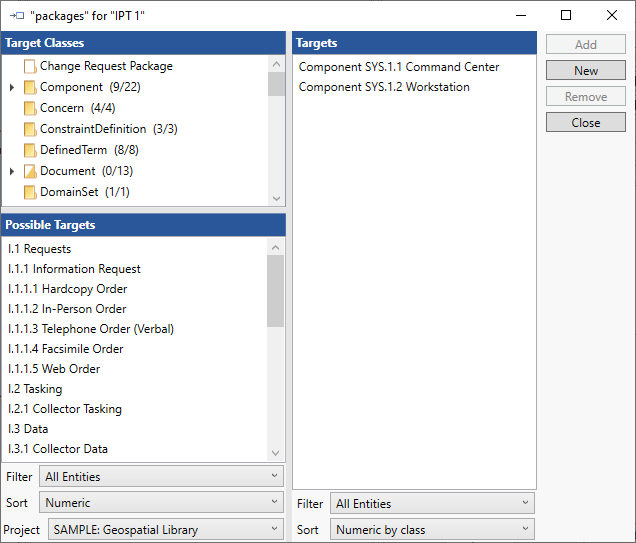Click the Concern folder icon
Image resolution: width=636 pixels, height=543 pixels.
tap(30, 108)
